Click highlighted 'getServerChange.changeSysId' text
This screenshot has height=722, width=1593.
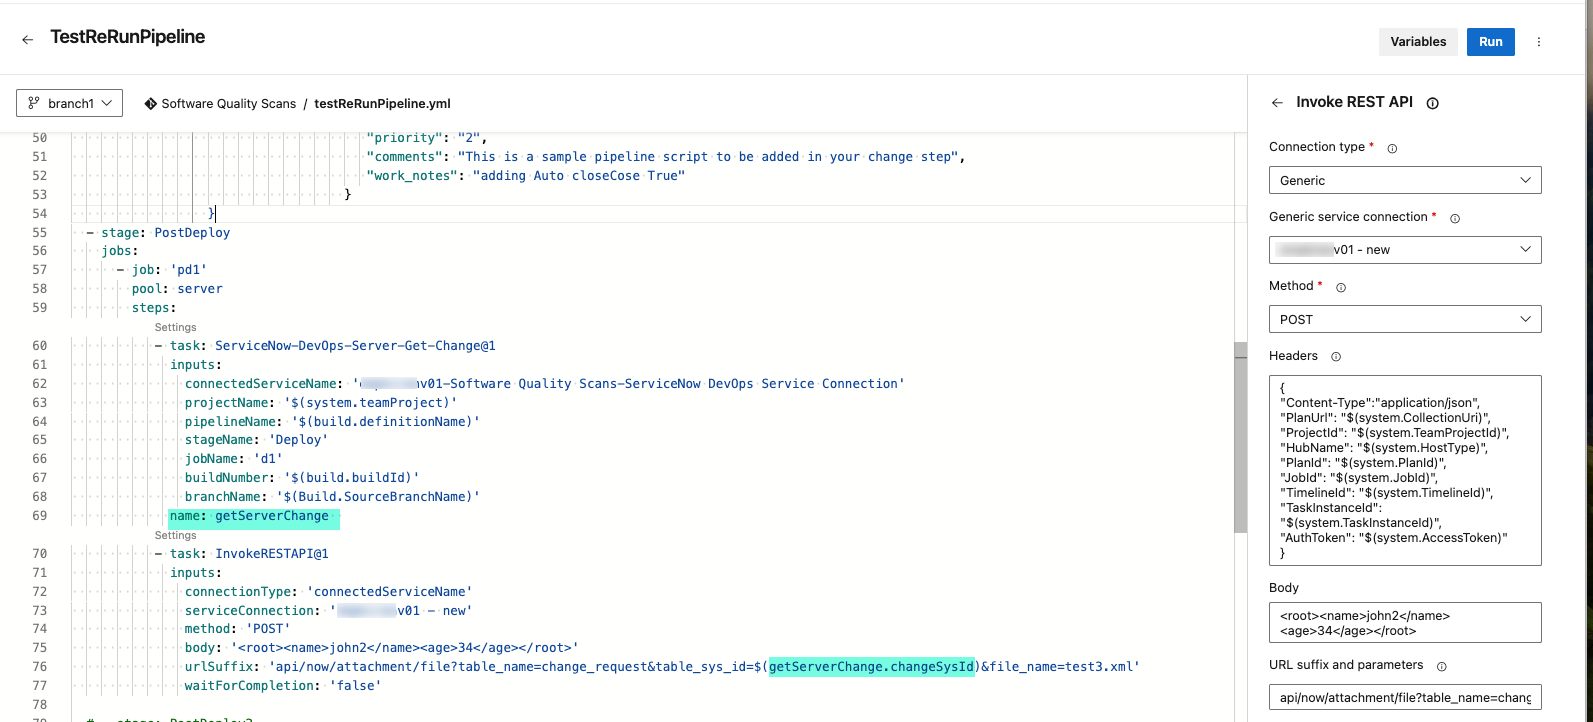[871, 667]
